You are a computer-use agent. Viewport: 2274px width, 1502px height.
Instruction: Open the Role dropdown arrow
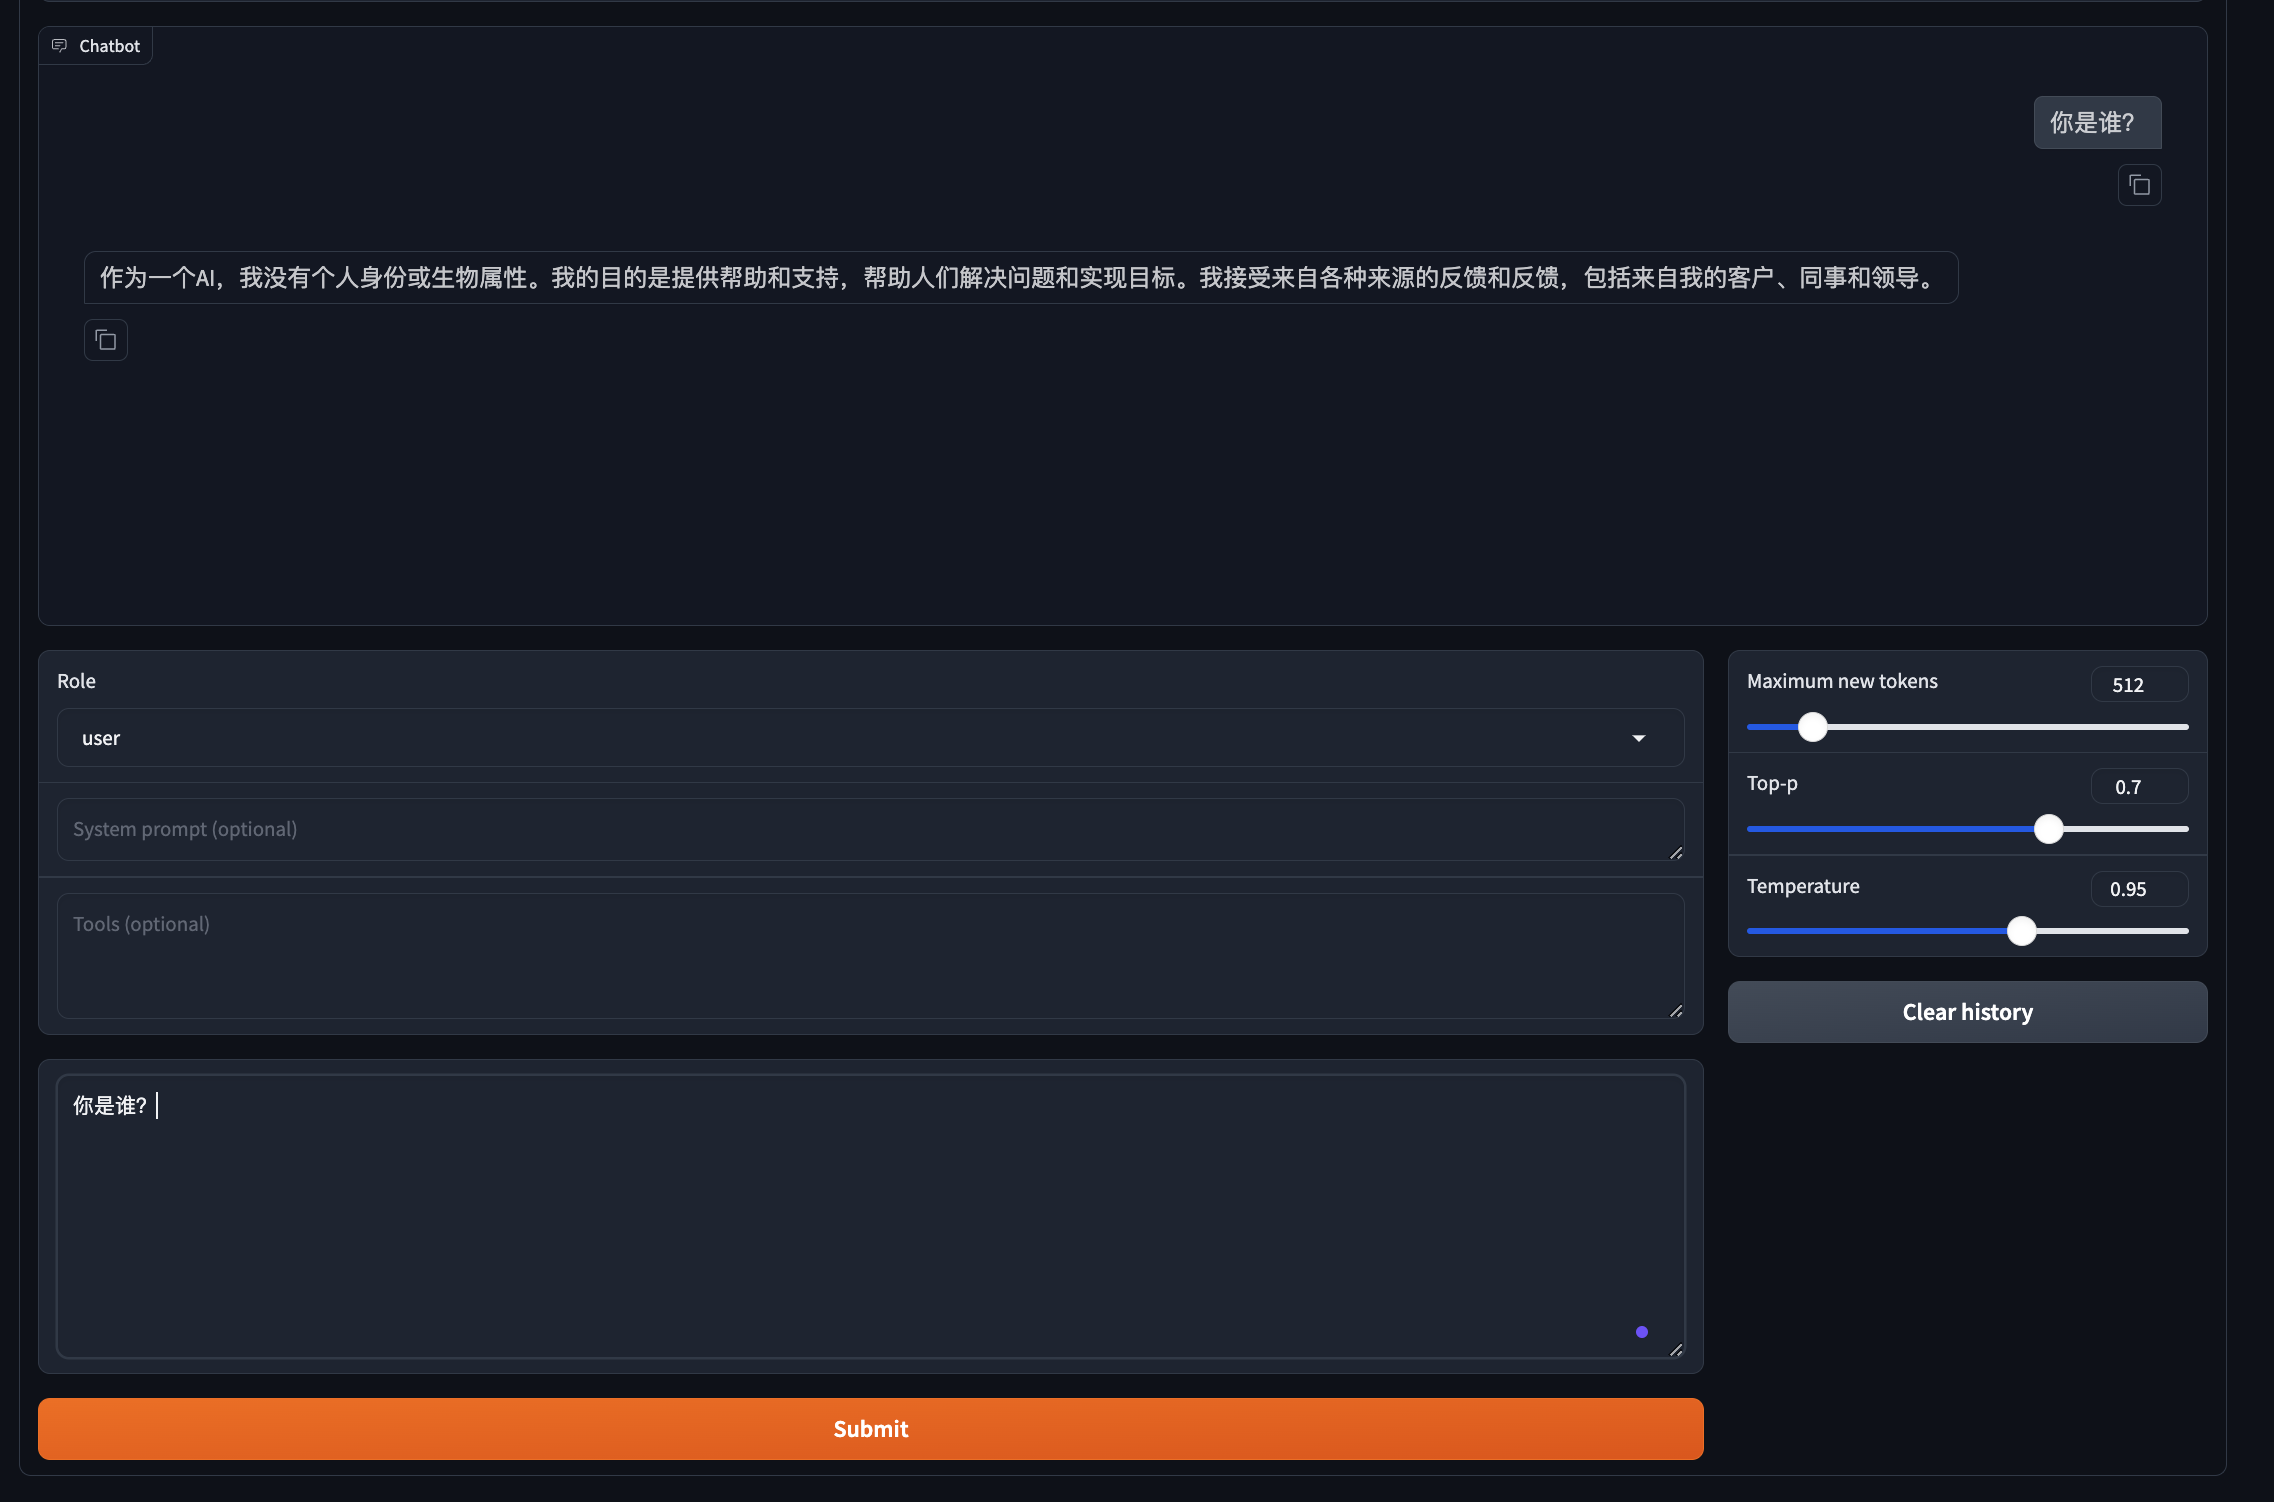point(1638,738)
